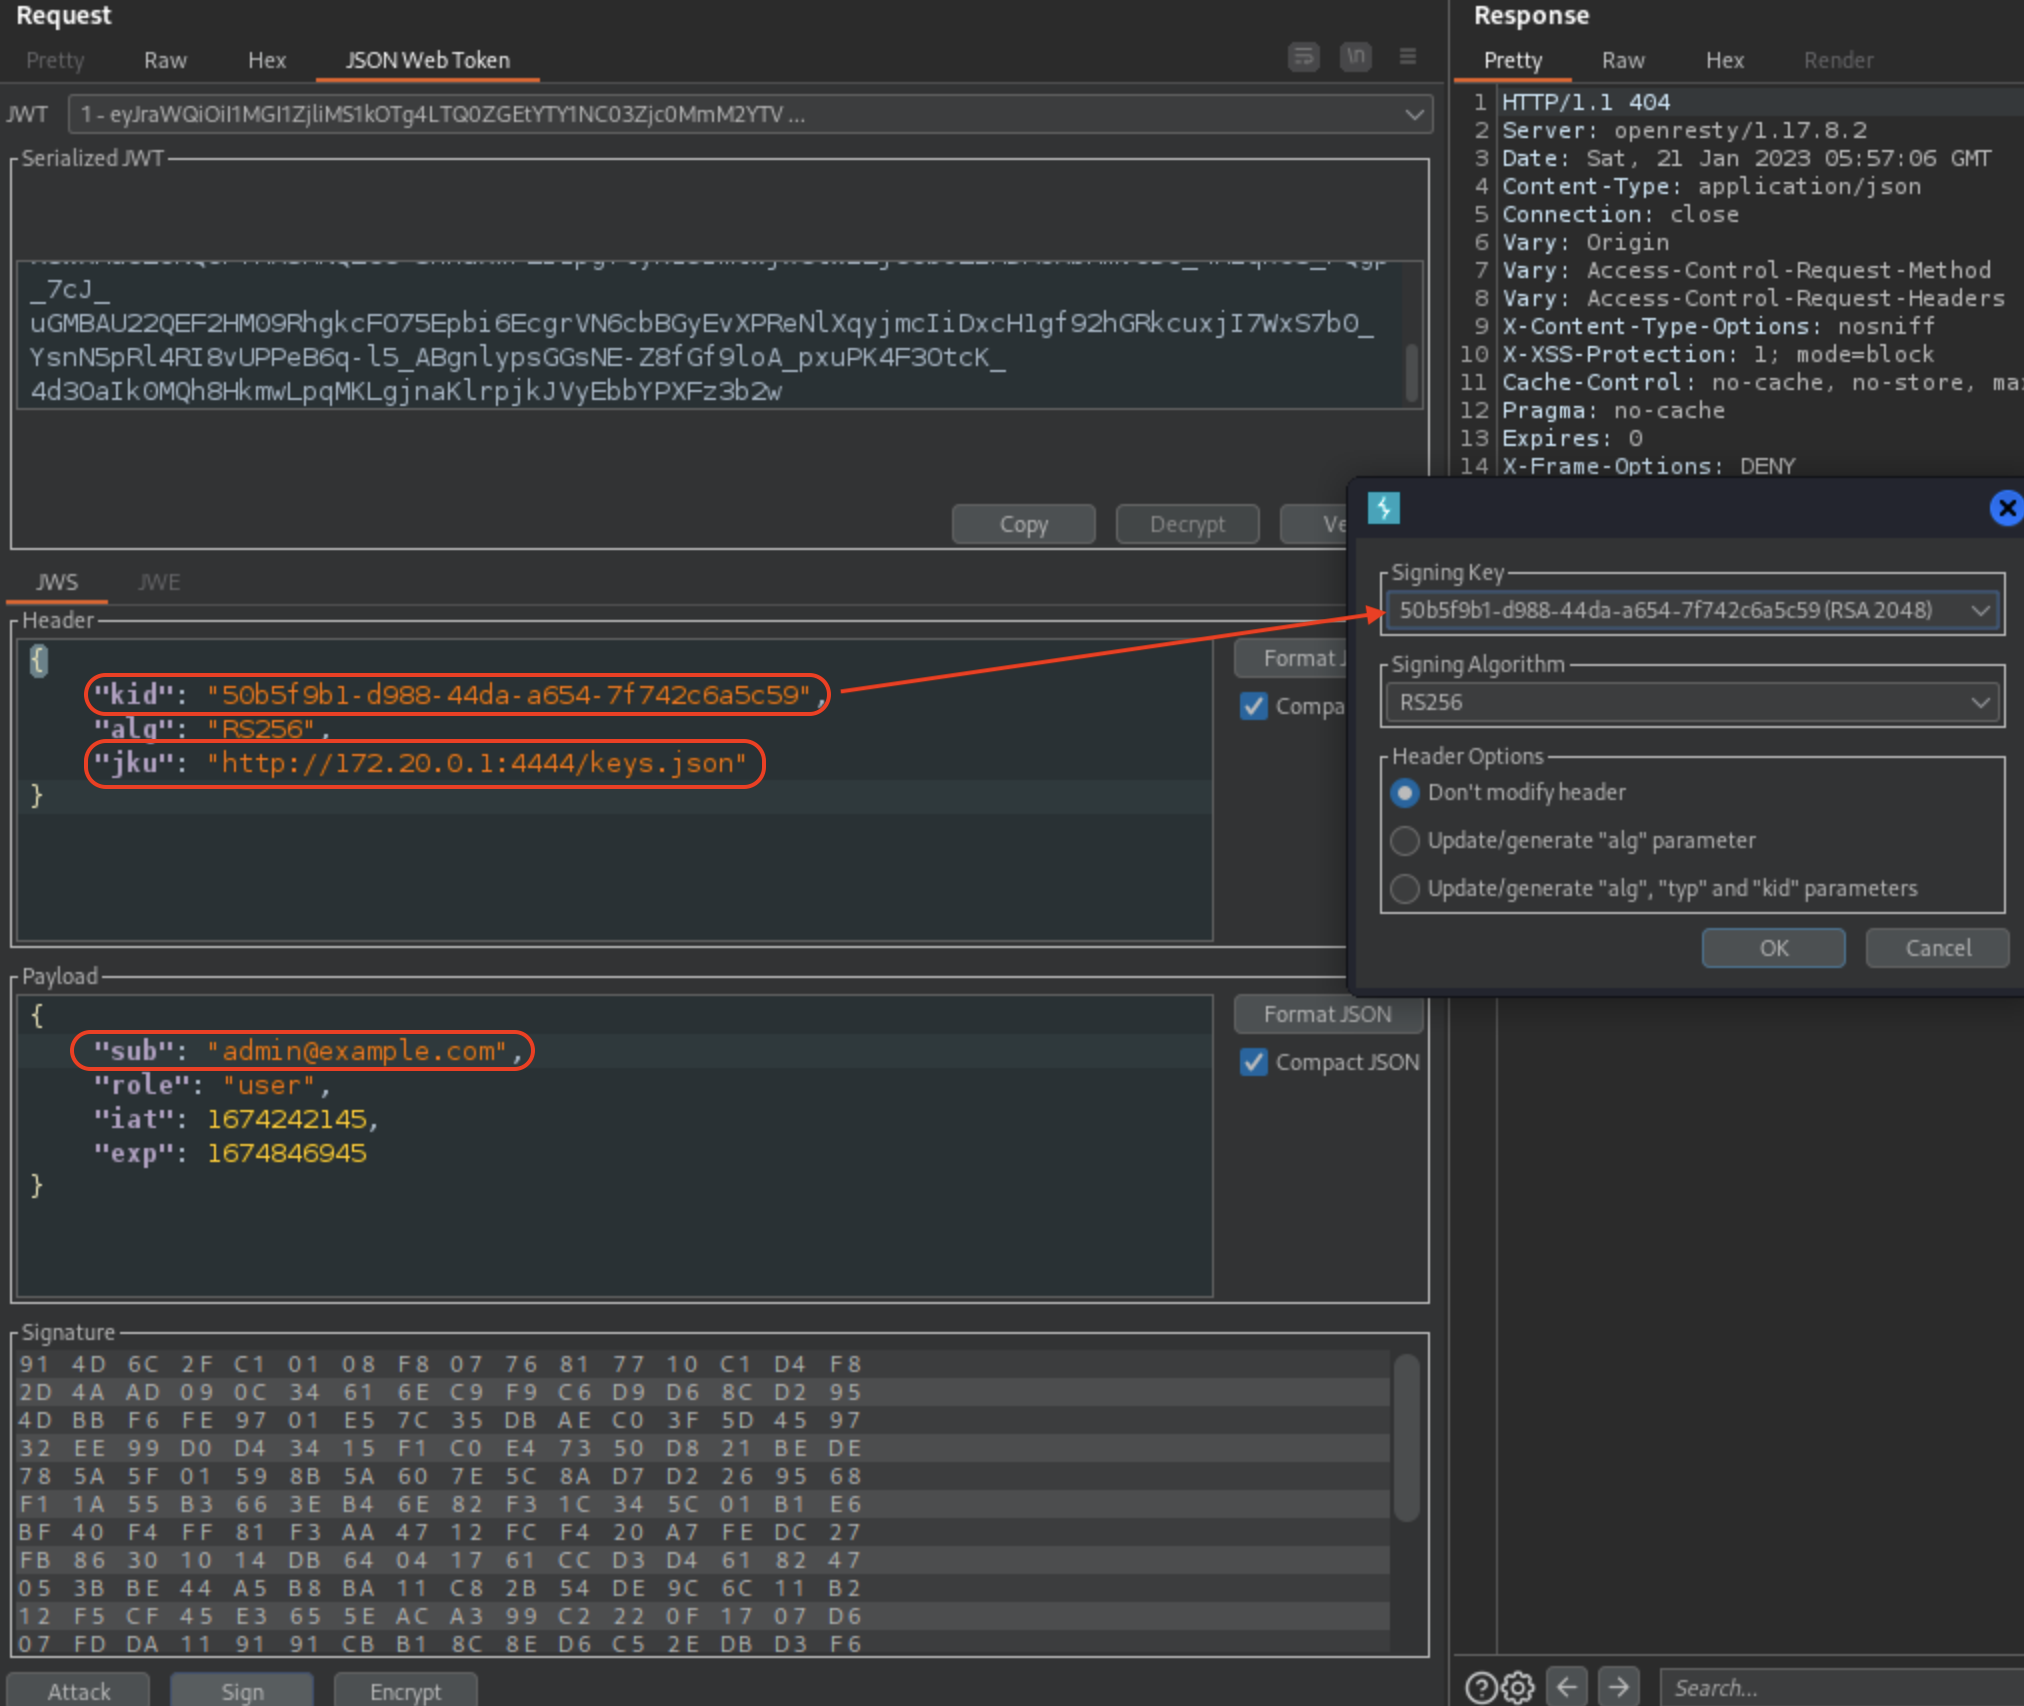Select "Don't modify header" radio option

1405,793
